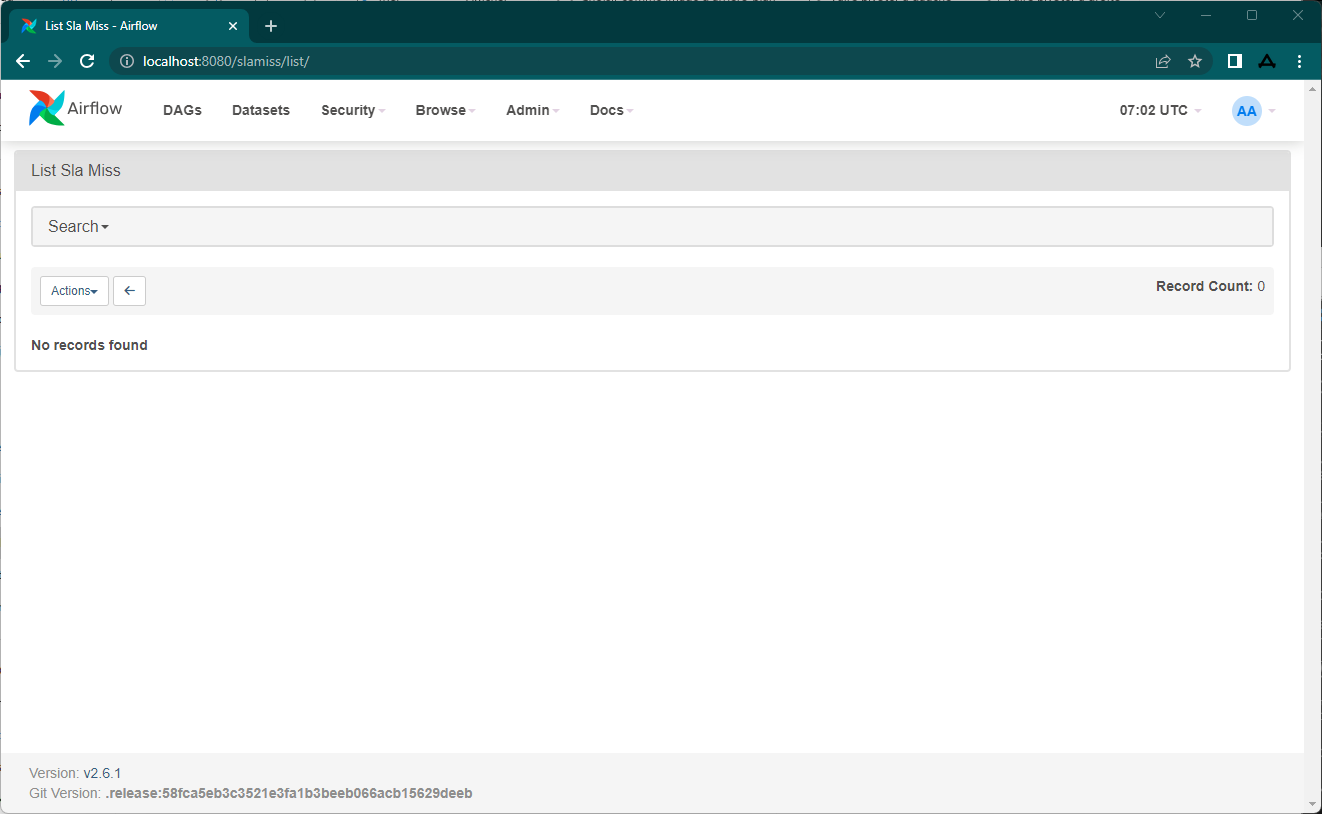Toggle the browser side panel icon

tap(1235, 61)
